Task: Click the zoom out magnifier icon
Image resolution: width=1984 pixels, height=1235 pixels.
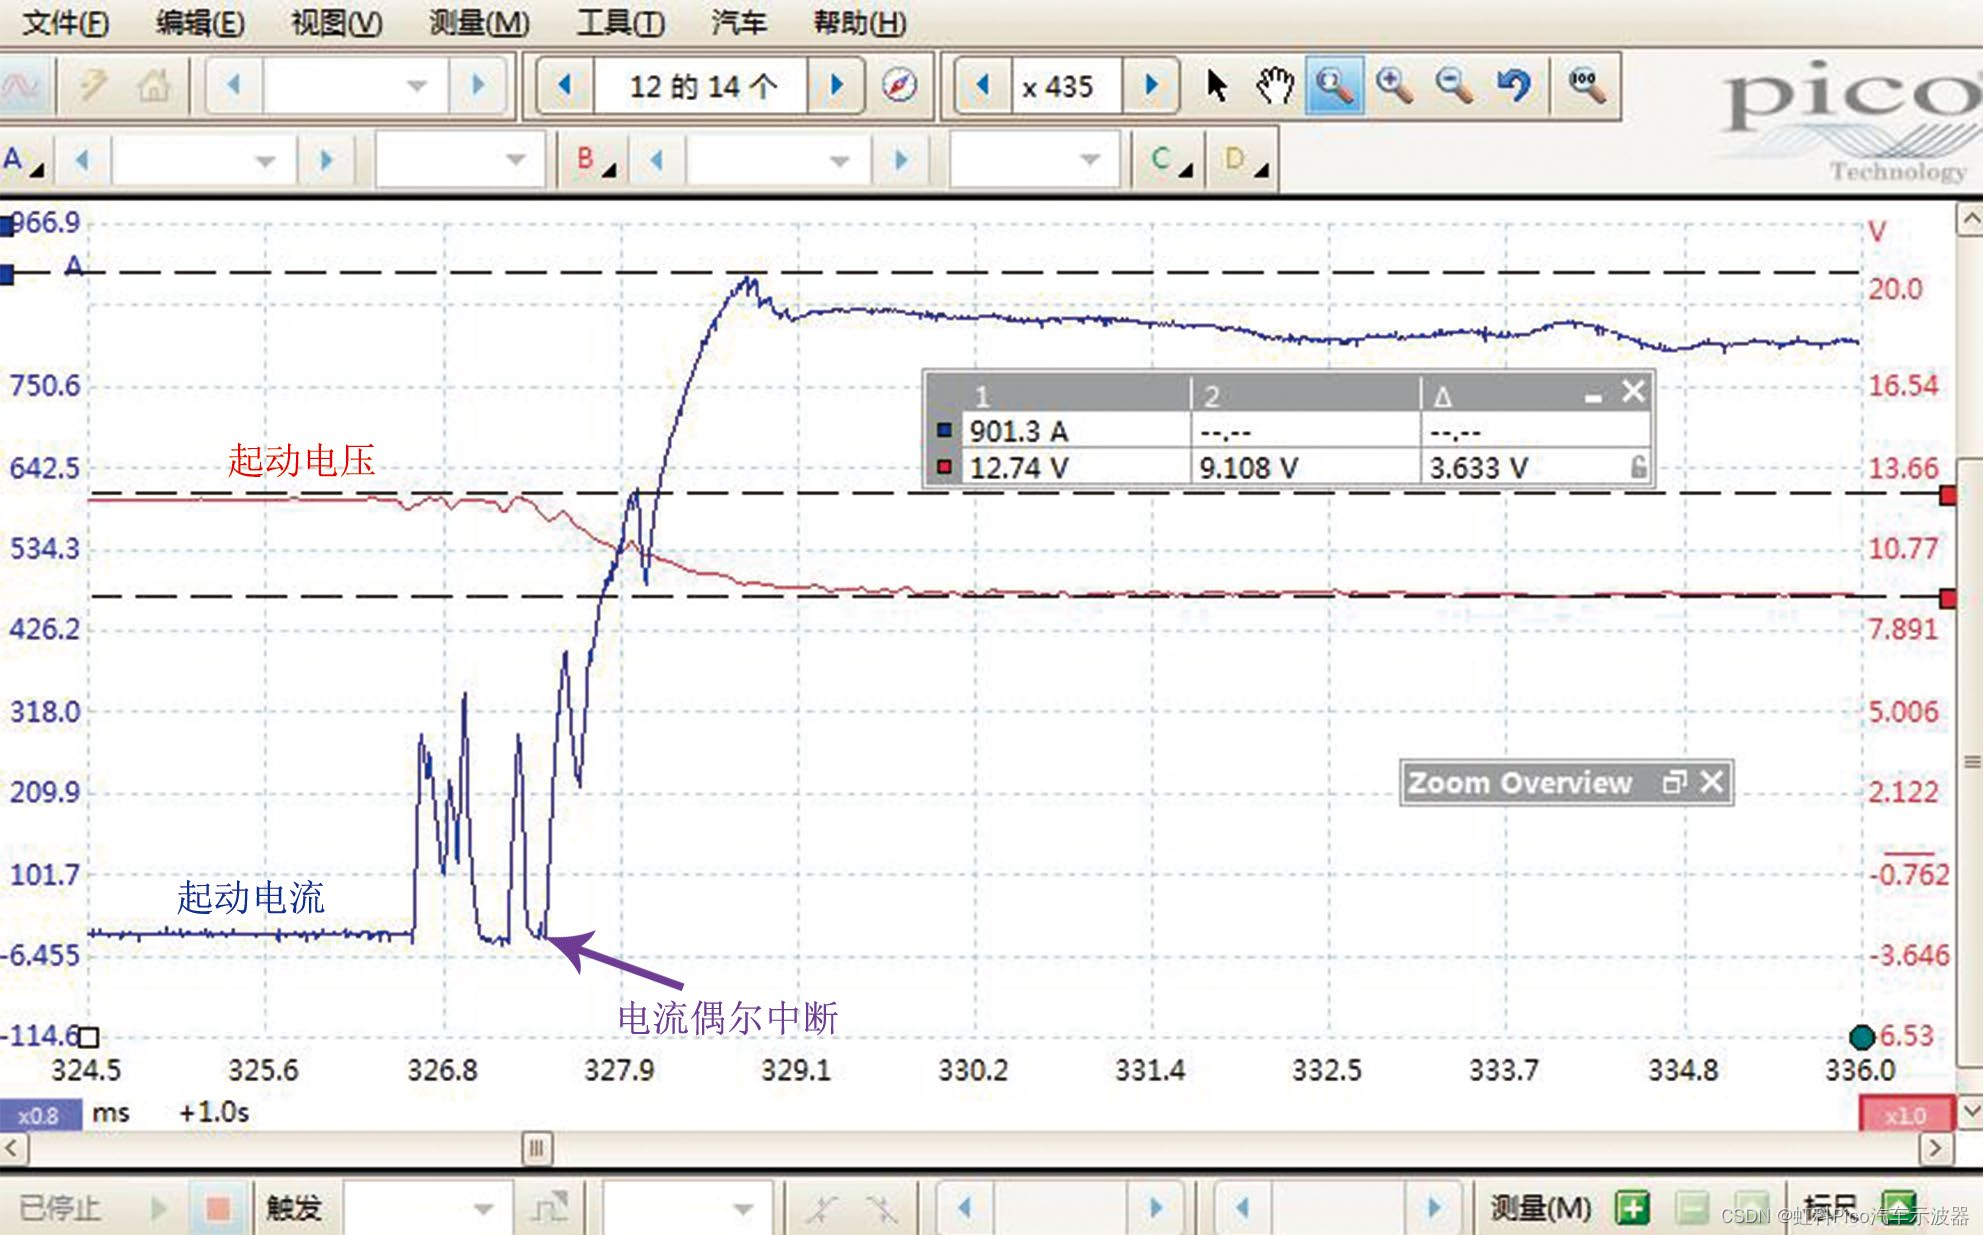Action: point(1454,86)
